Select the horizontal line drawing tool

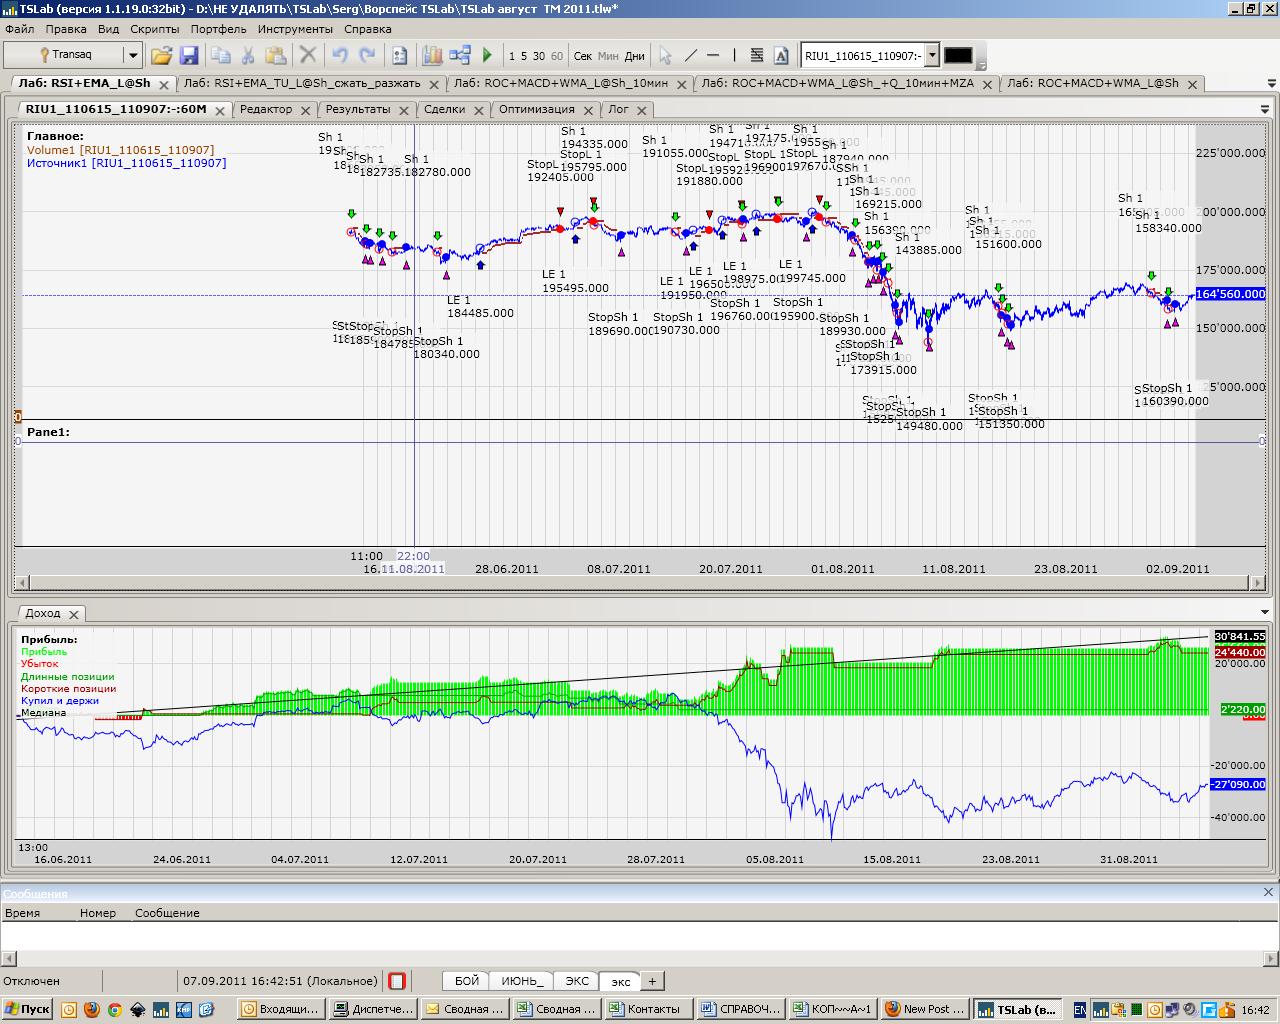click(x=713, y=56)
